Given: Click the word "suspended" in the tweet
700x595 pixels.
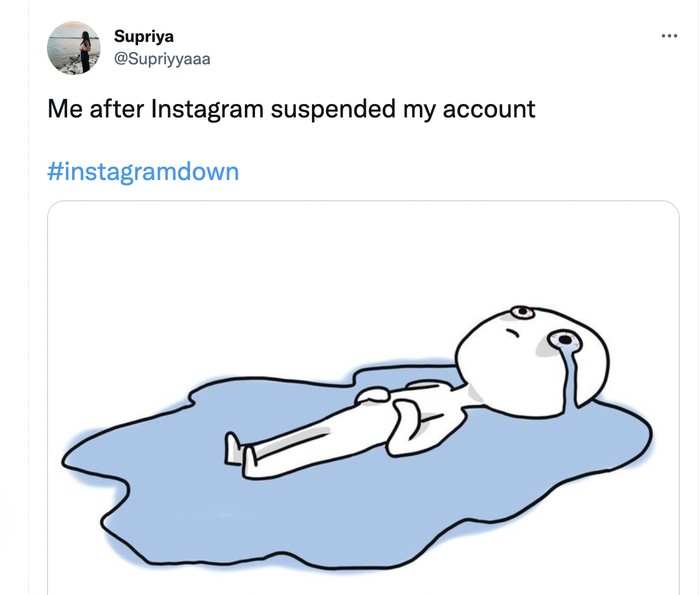Looking at the screenshot, I should click(334, 108).
